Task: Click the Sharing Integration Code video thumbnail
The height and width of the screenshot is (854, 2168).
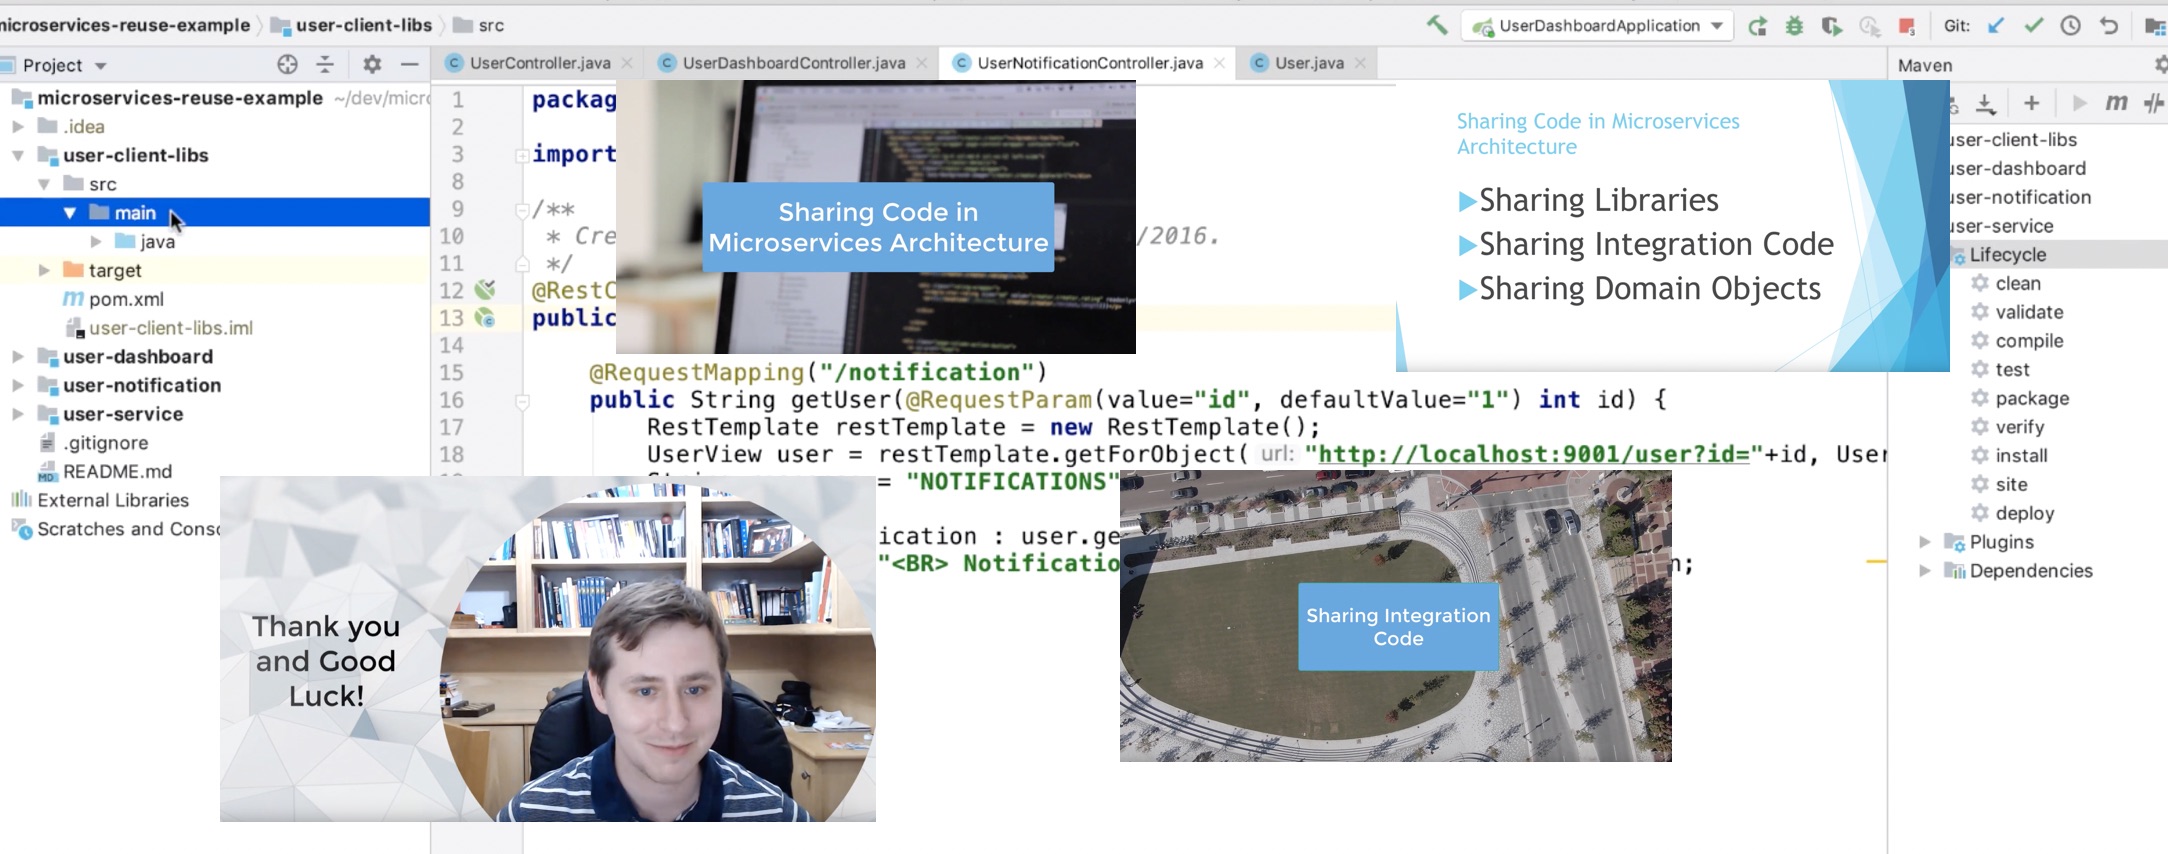Action: click(1396, 616)
